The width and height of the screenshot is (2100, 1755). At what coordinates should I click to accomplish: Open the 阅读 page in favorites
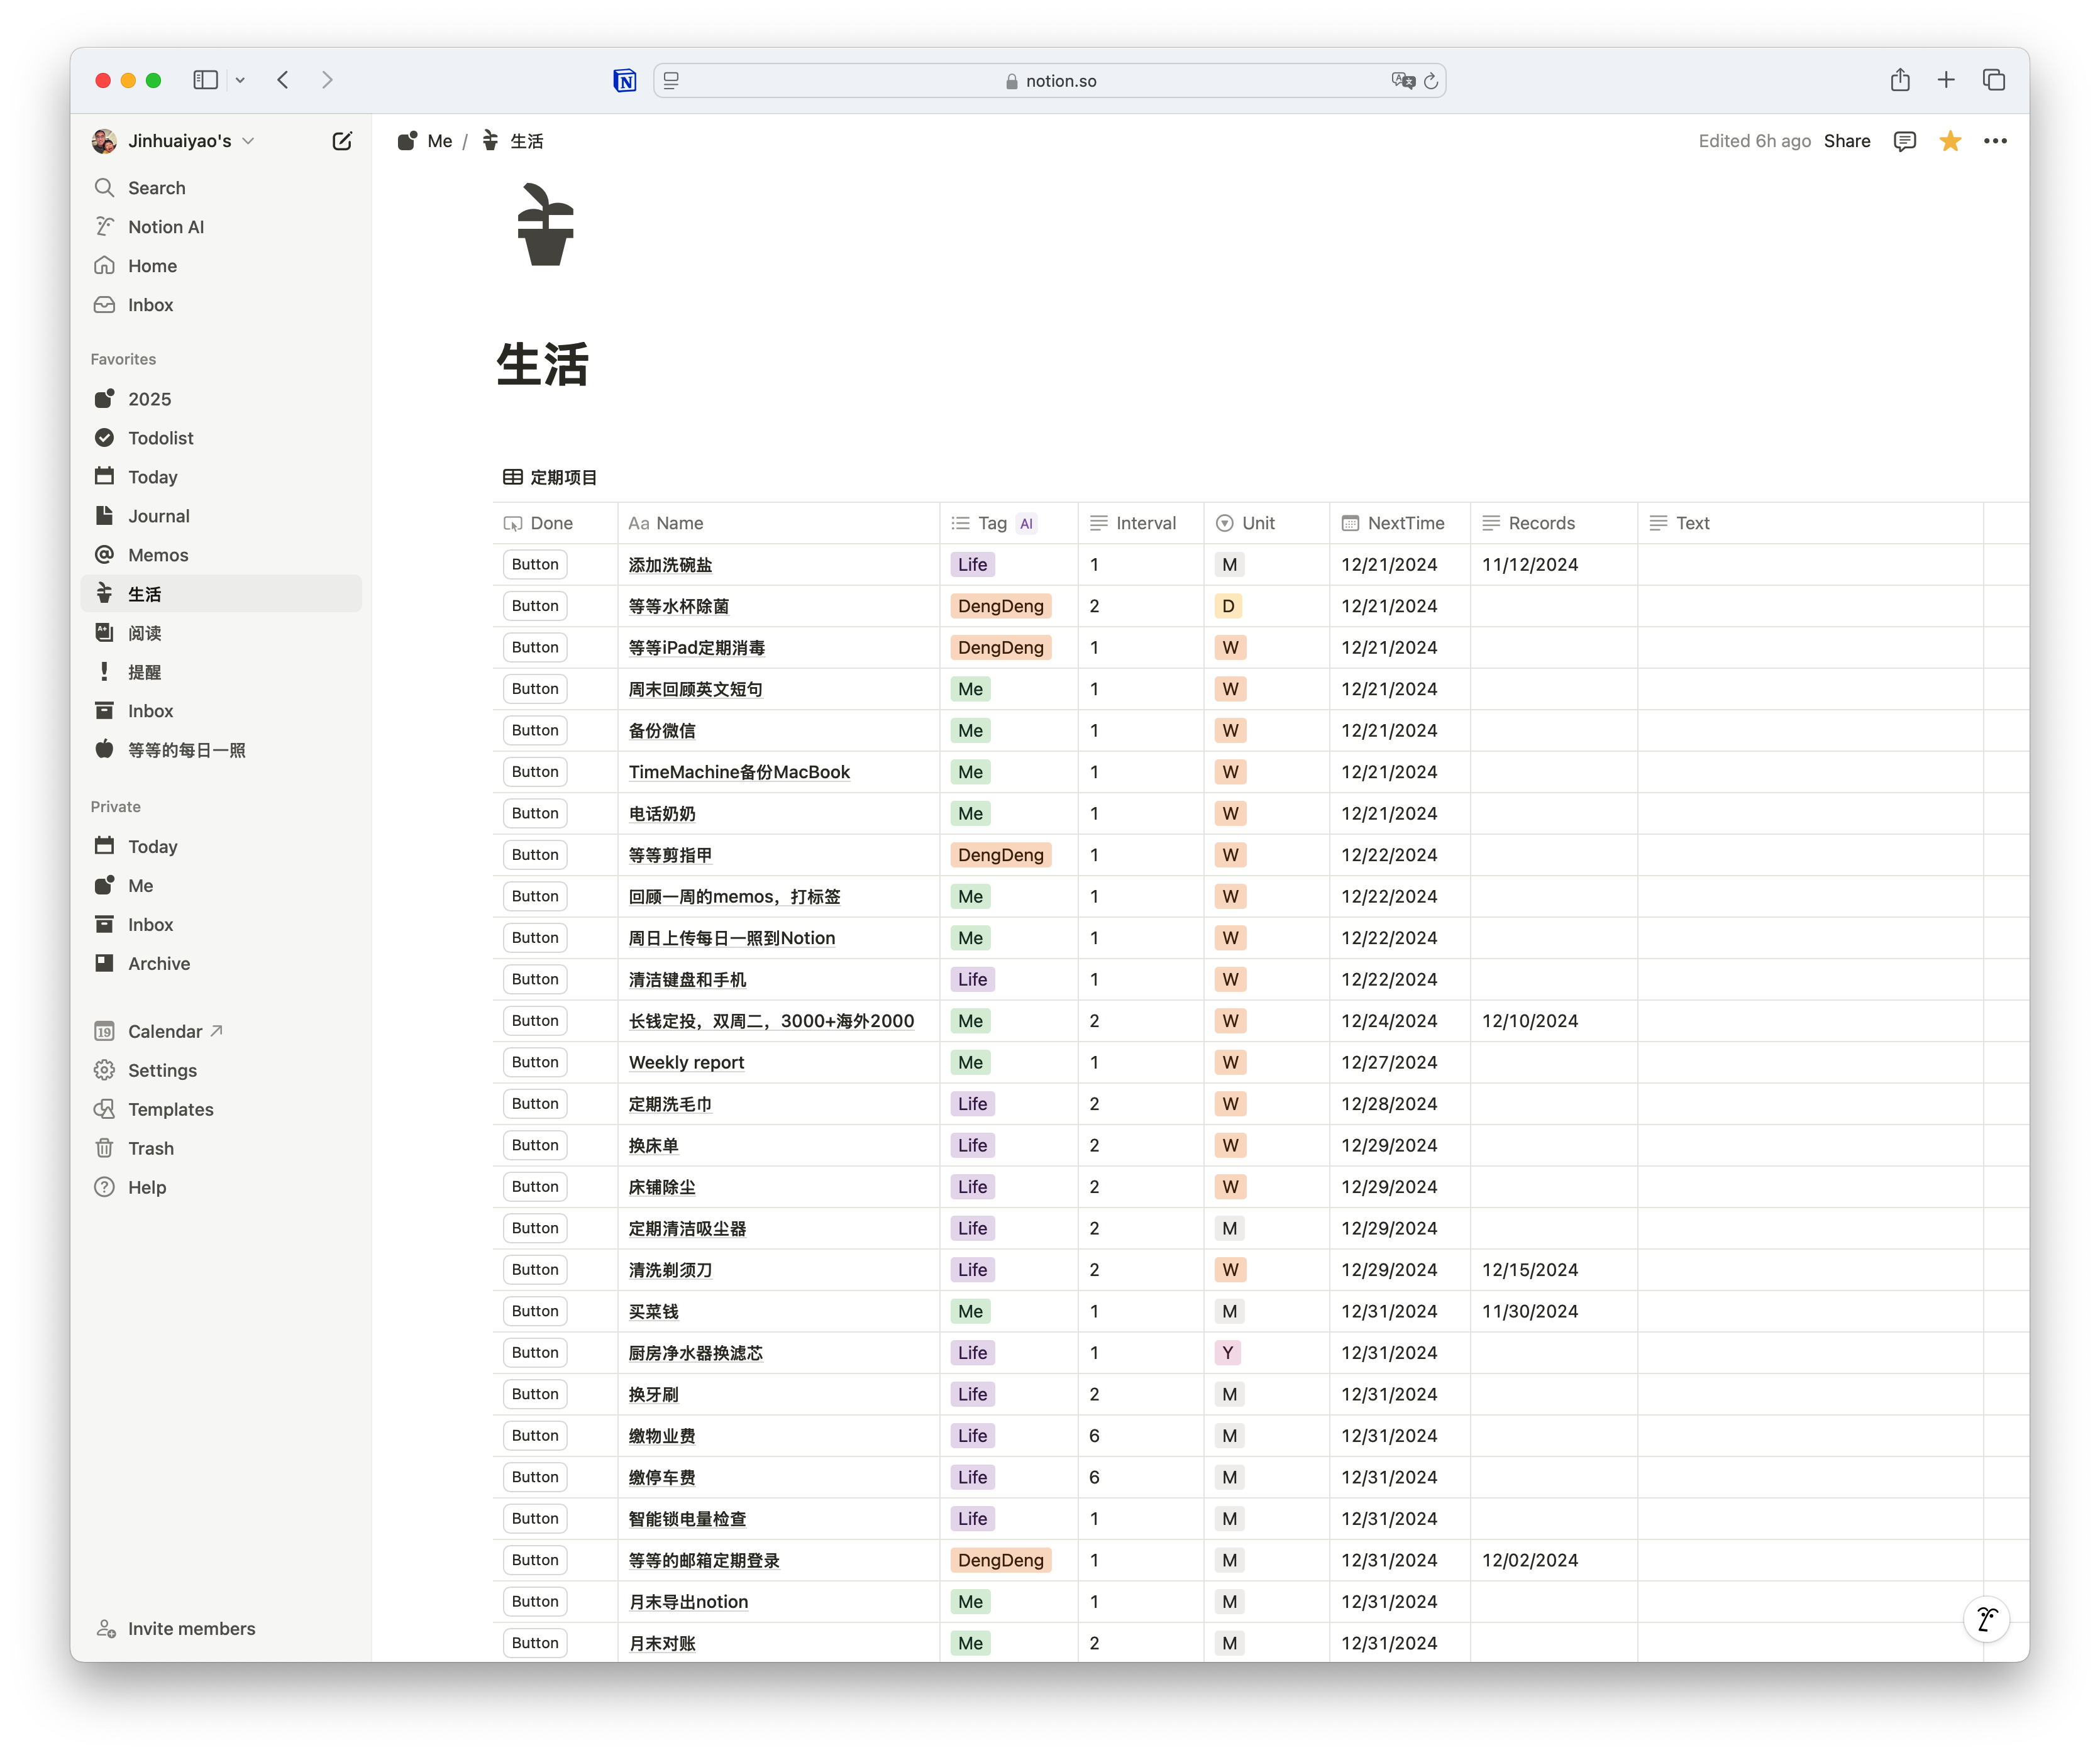point(220,633)
